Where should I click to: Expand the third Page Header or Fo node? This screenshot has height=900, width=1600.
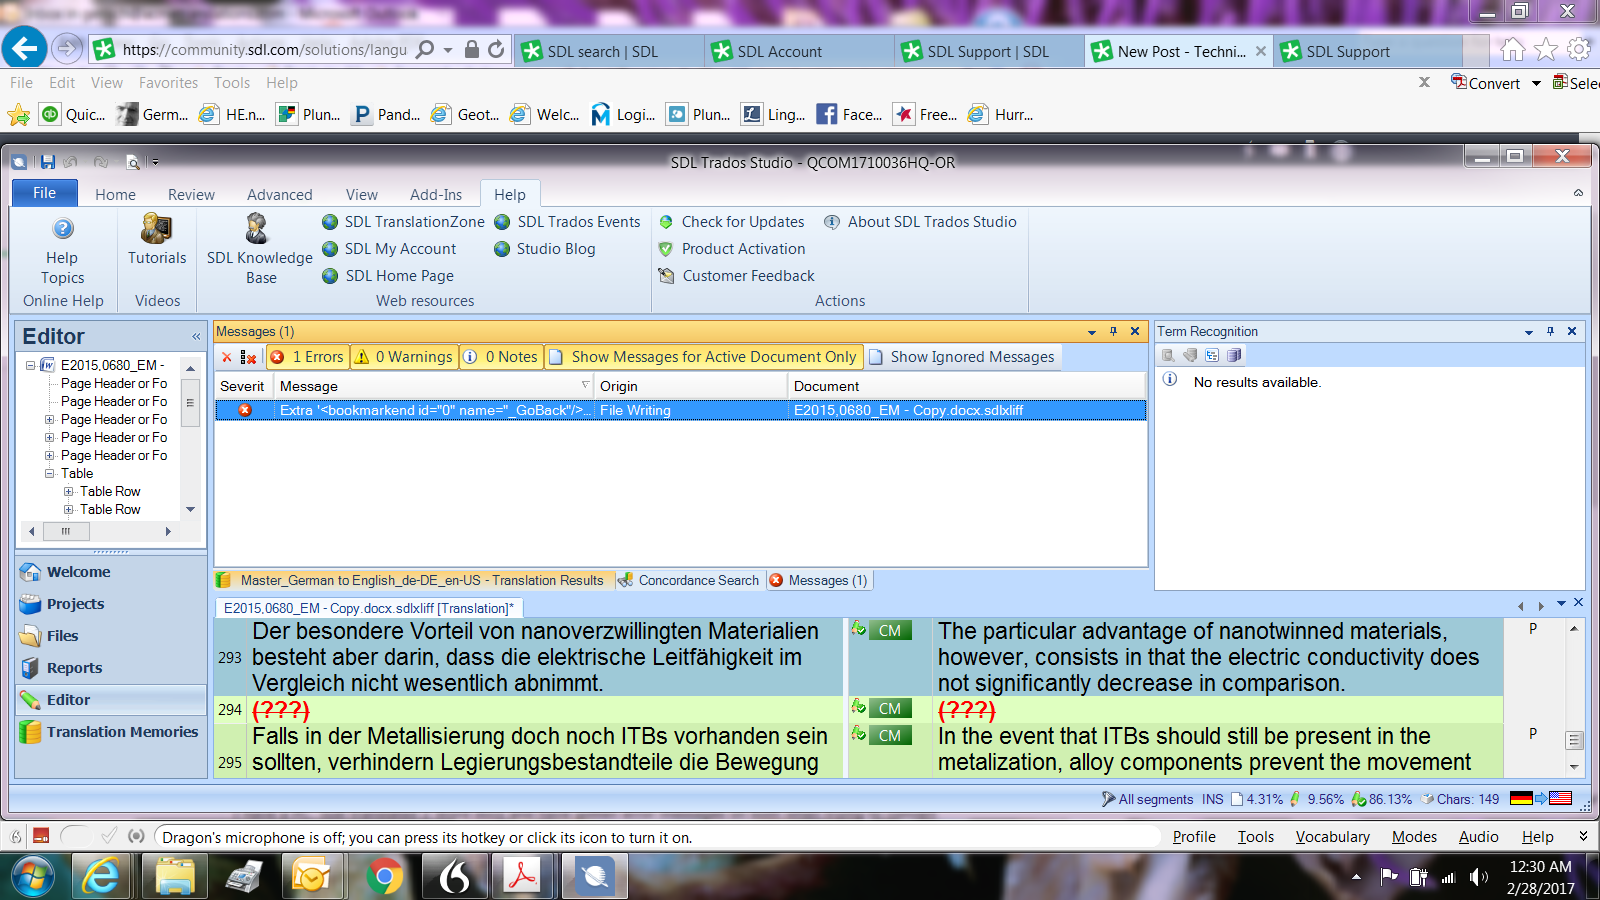click(x=49, y=419)
